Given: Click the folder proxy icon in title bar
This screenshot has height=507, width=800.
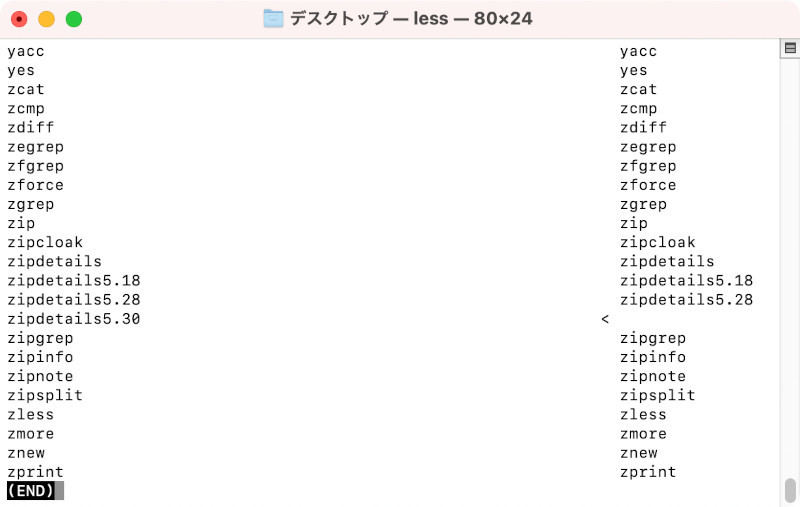Looking at the screenshot, I should (x=273, y=19).
